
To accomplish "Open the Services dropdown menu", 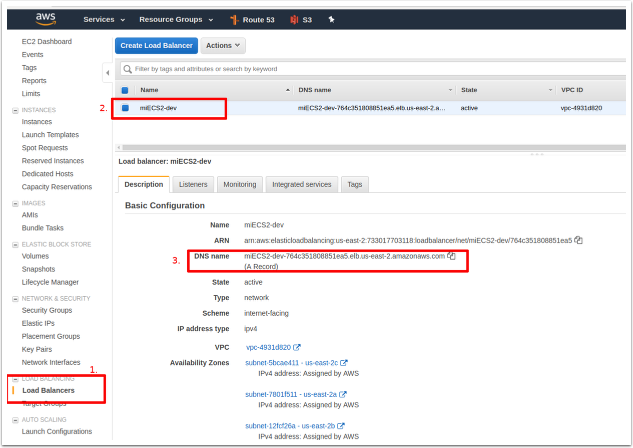I will [x=104, y=19].
